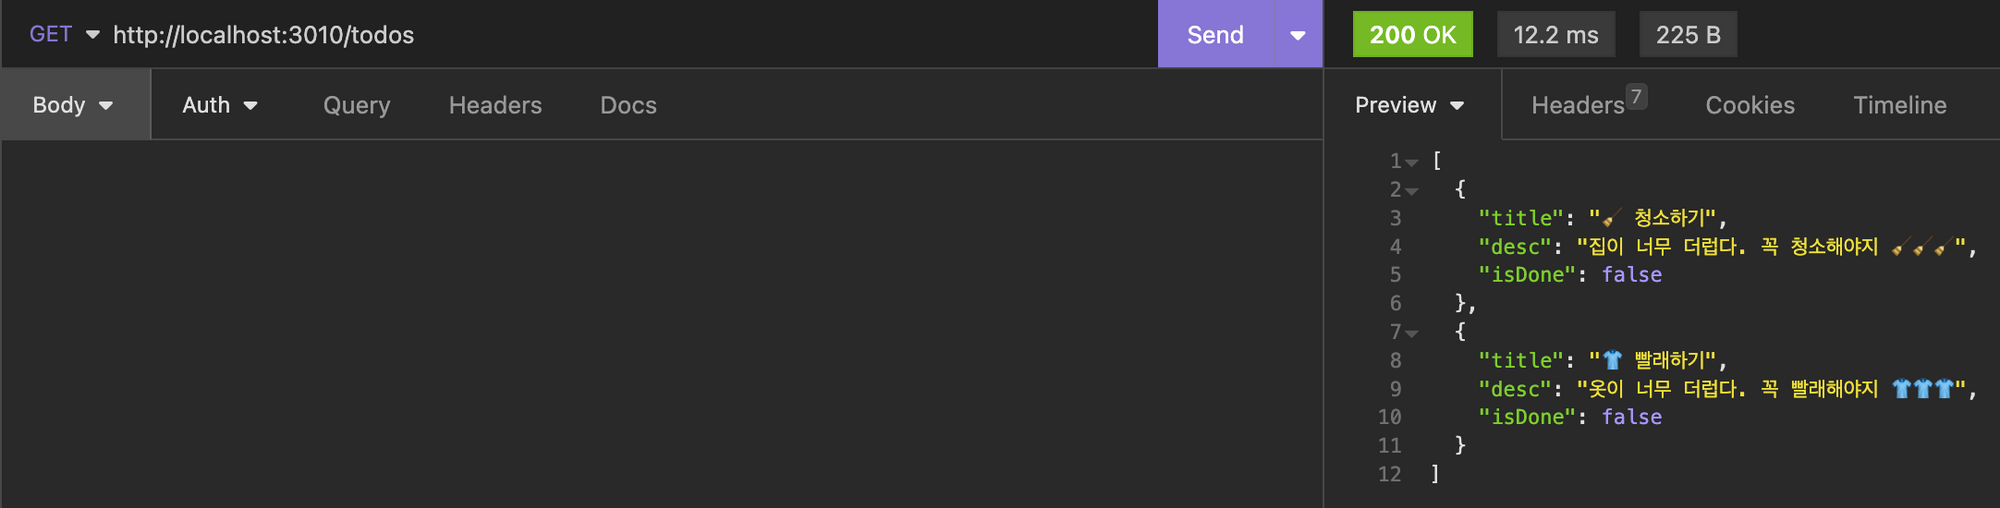Collapse the JSON array at line 1
Image resolution: width=2000 pixels, height=508 pixels.
click(1411, 162)
